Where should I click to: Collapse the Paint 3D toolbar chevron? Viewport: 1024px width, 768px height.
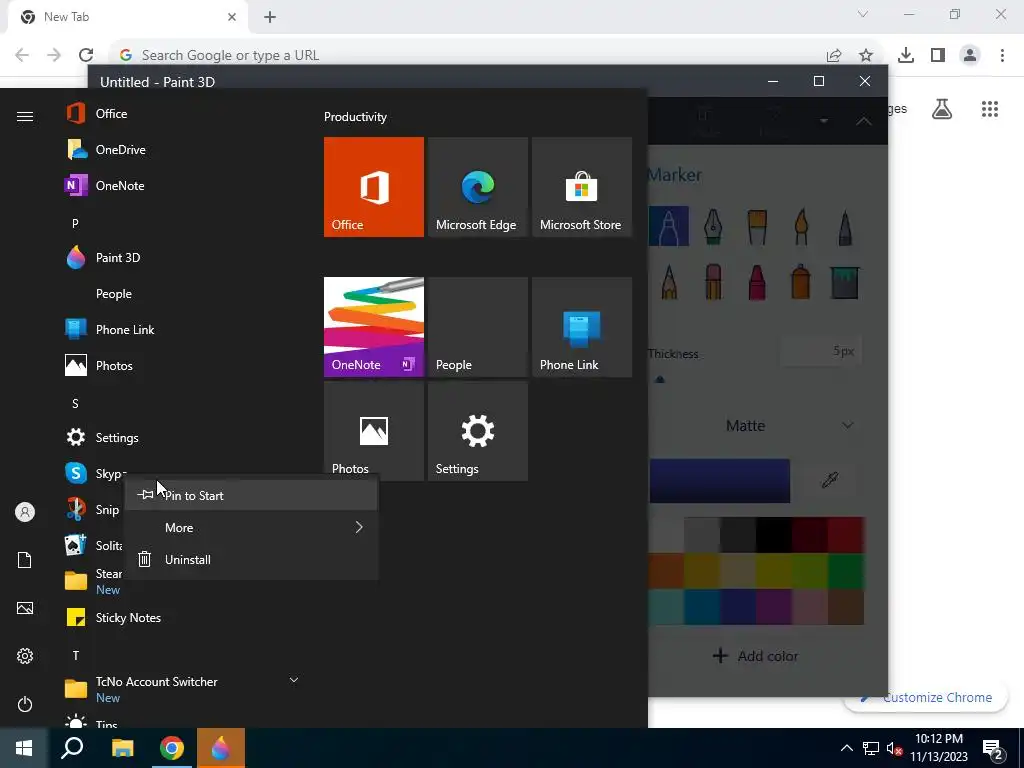863,121
